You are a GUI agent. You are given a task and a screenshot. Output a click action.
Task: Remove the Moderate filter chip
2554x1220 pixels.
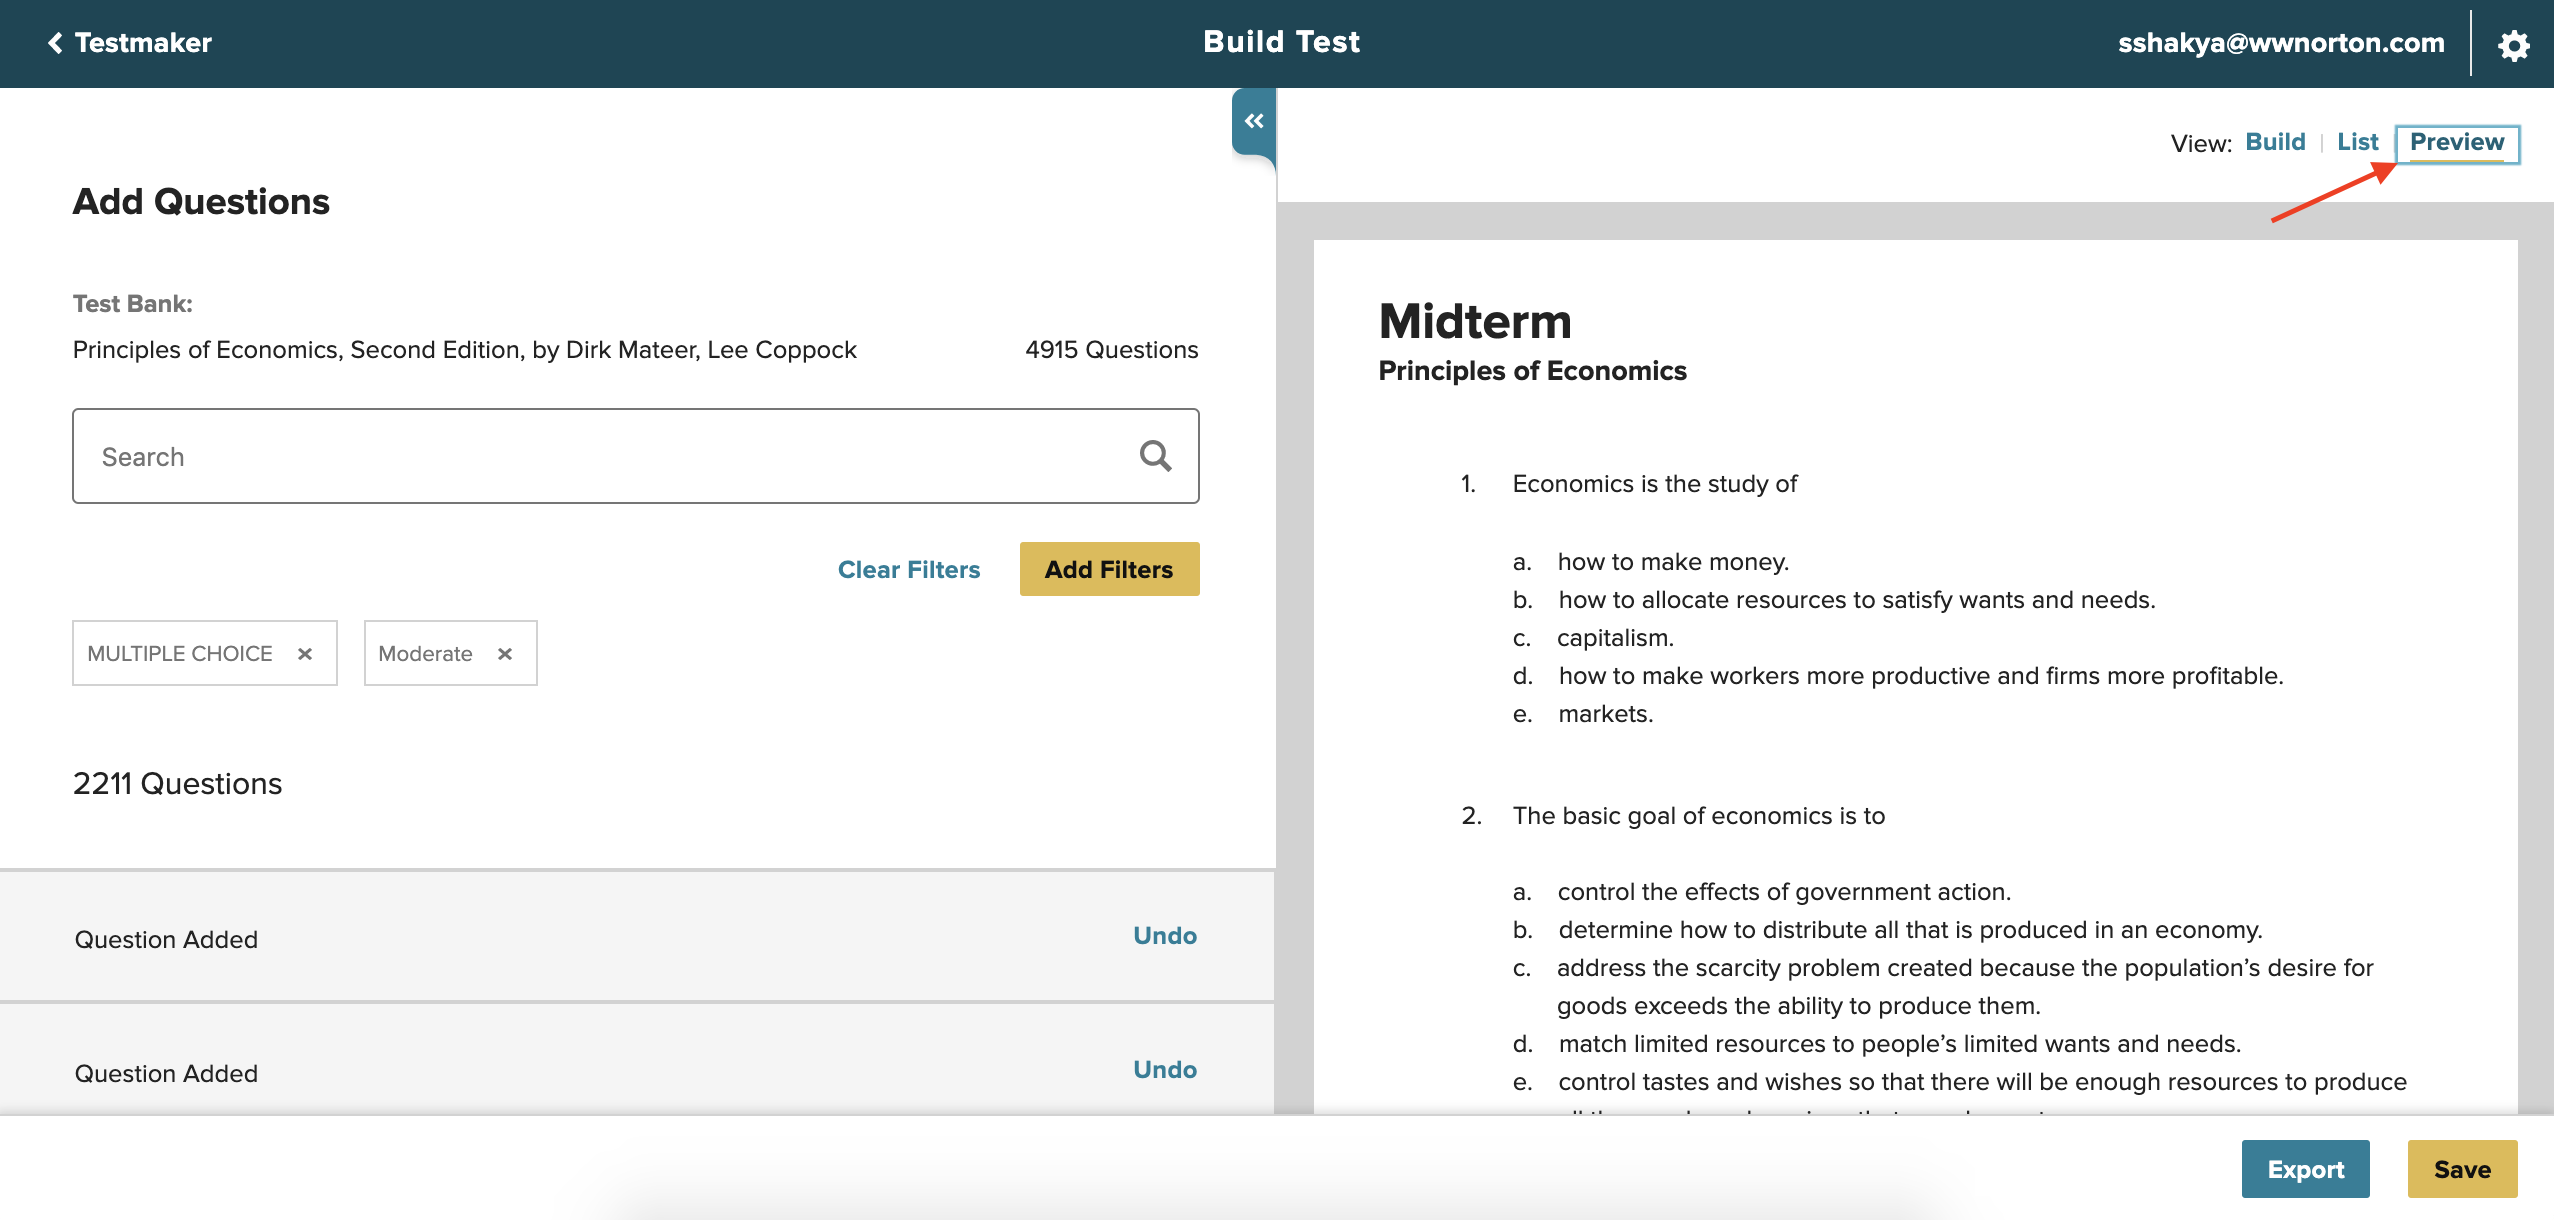505,654
